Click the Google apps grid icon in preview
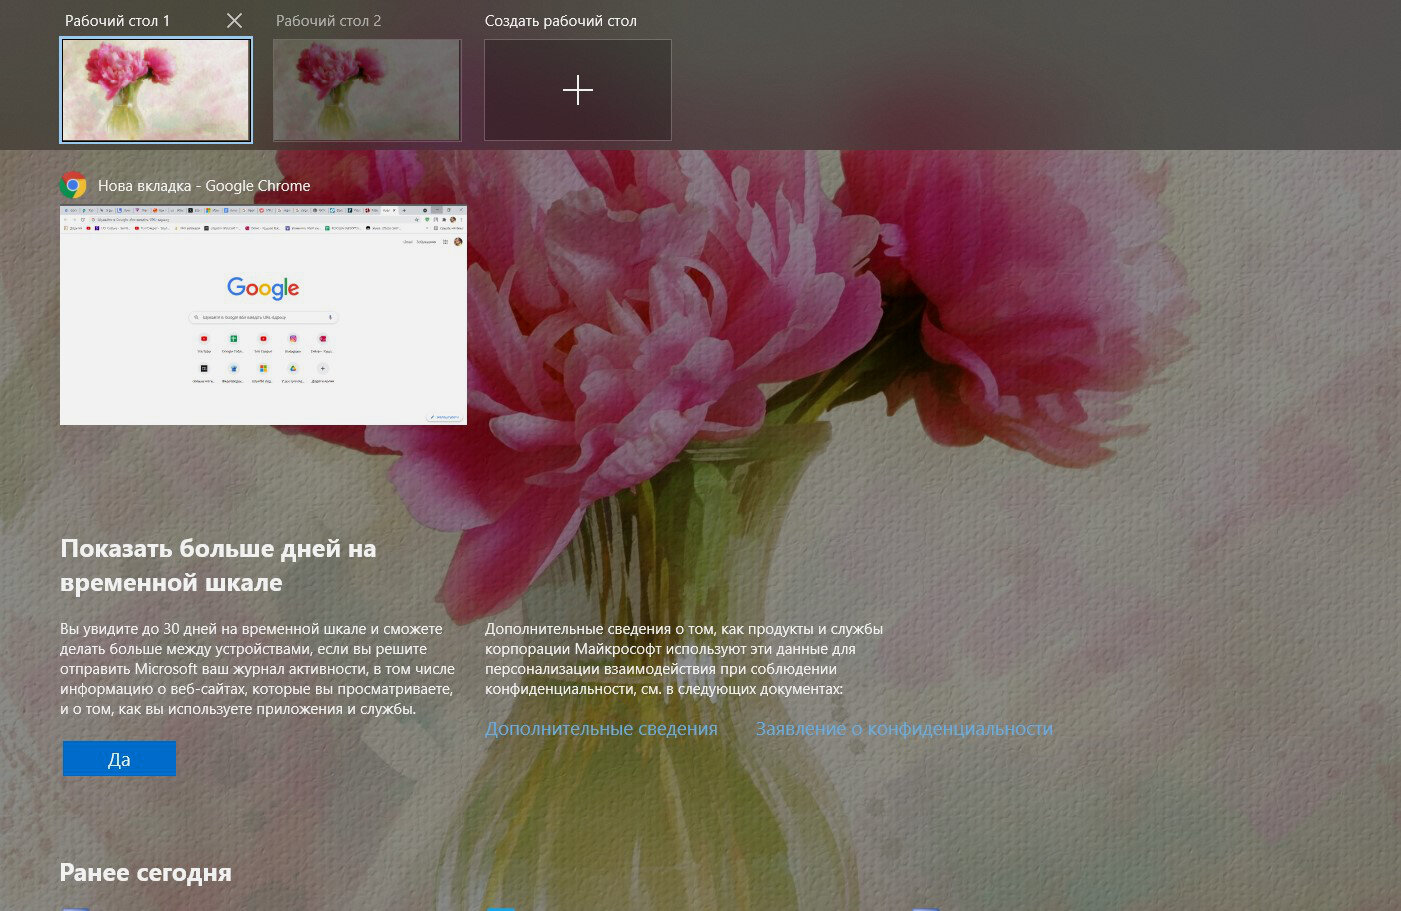 click(x=445, y=242)
